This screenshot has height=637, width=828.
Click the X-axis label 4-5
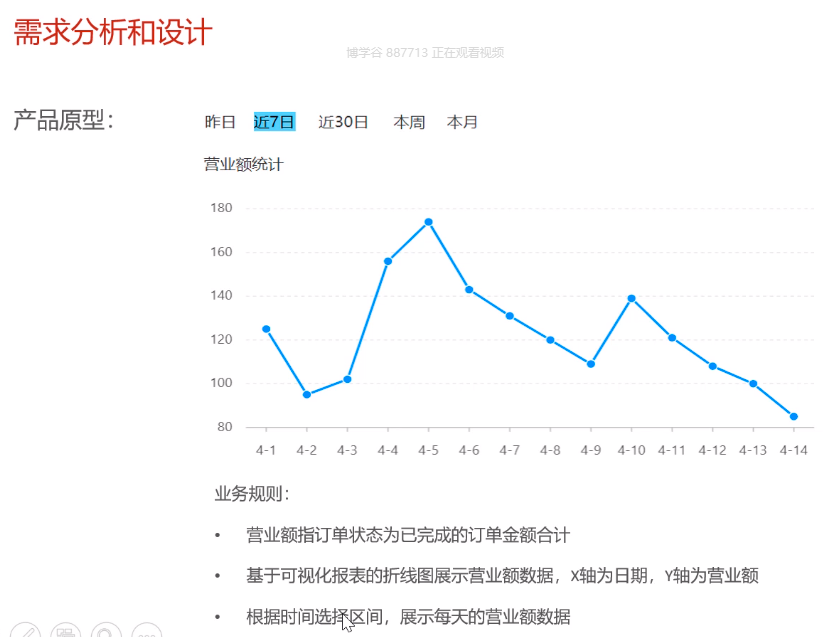[429, 451]
